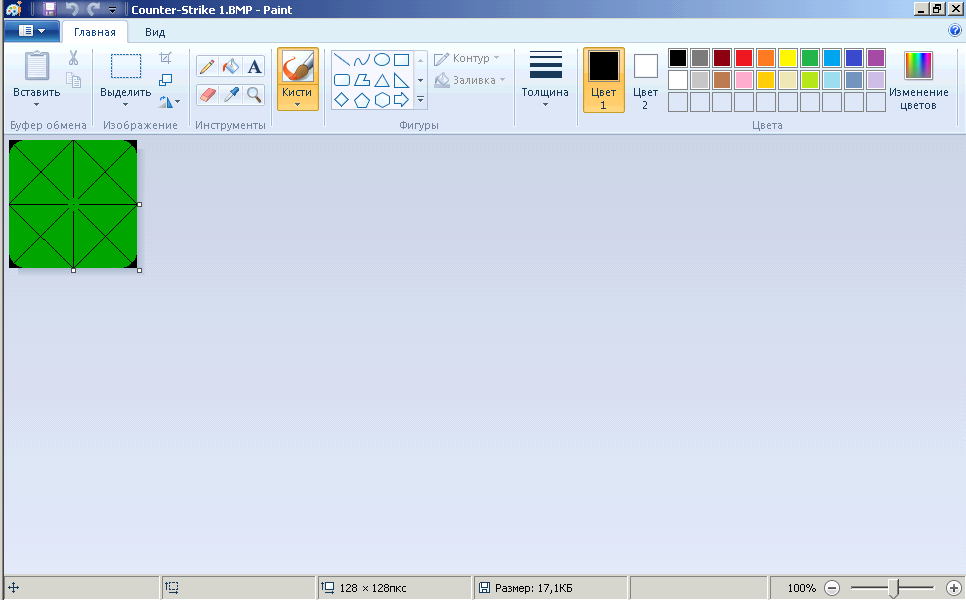Open the Quick Access Toolbar customize arrow
966x600 pixels.
pos(112,10)
